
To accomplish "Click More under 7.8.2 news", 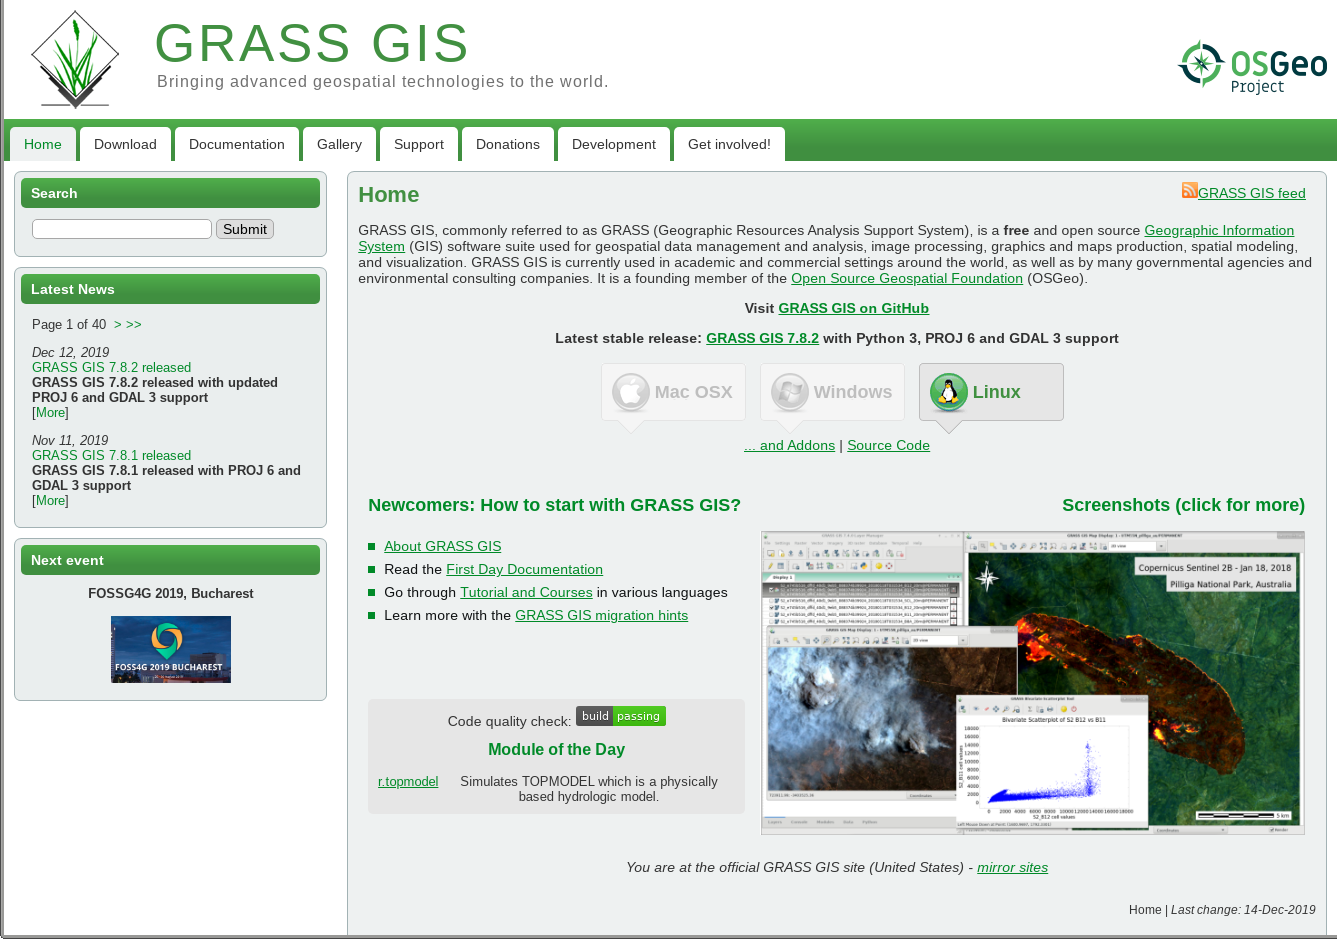I will [51, 412].
